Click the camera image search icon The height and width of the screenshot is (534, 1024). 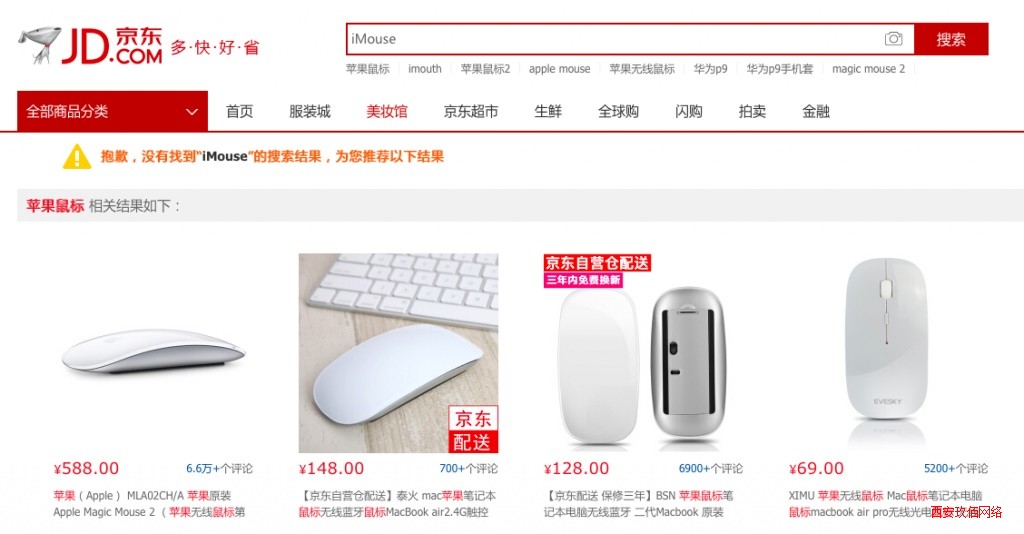[893, 39]
